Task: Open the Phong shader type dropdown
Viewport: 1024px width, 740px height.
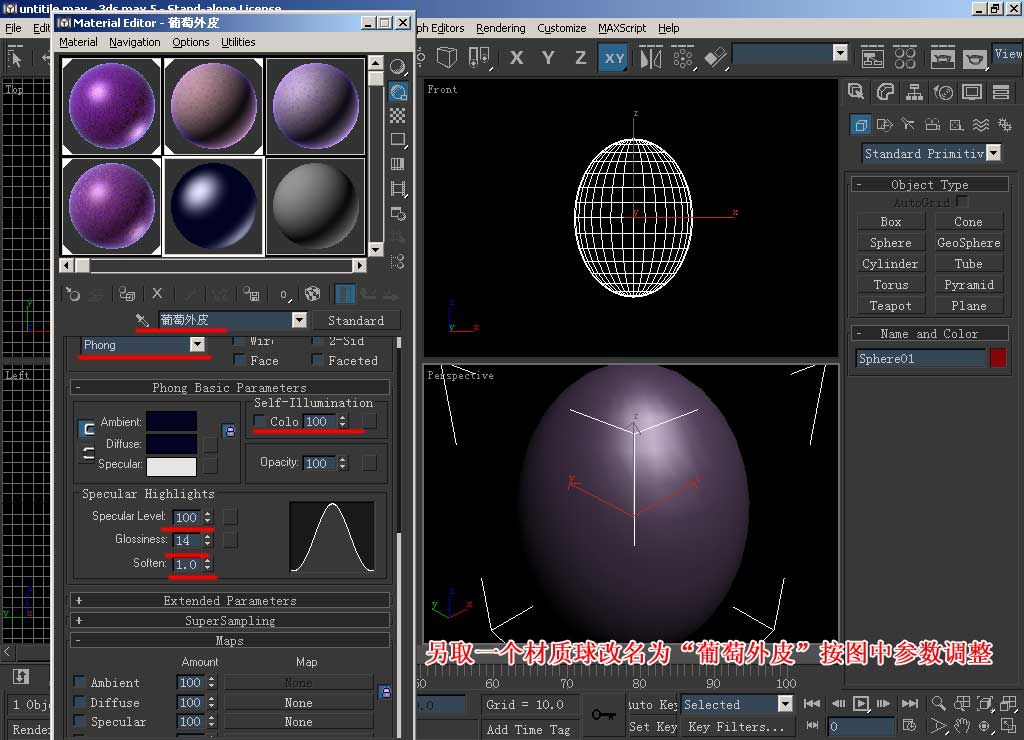Action: click(197, 344)
